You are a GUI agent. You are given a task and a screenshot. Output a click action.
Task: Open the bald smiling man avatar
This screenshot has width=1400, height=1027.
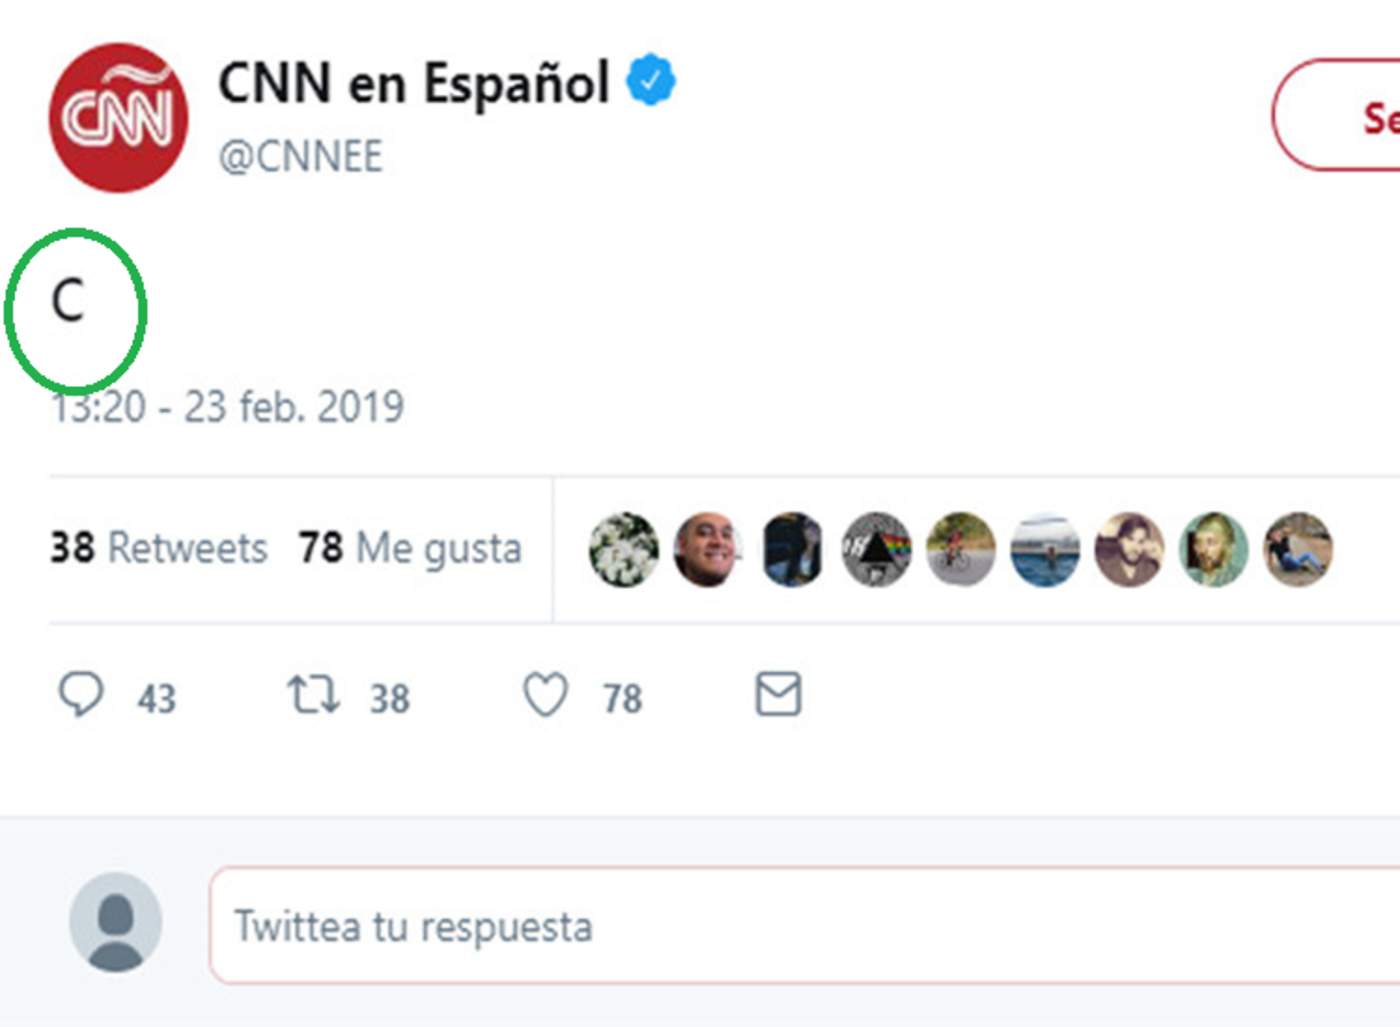(708, 549)
